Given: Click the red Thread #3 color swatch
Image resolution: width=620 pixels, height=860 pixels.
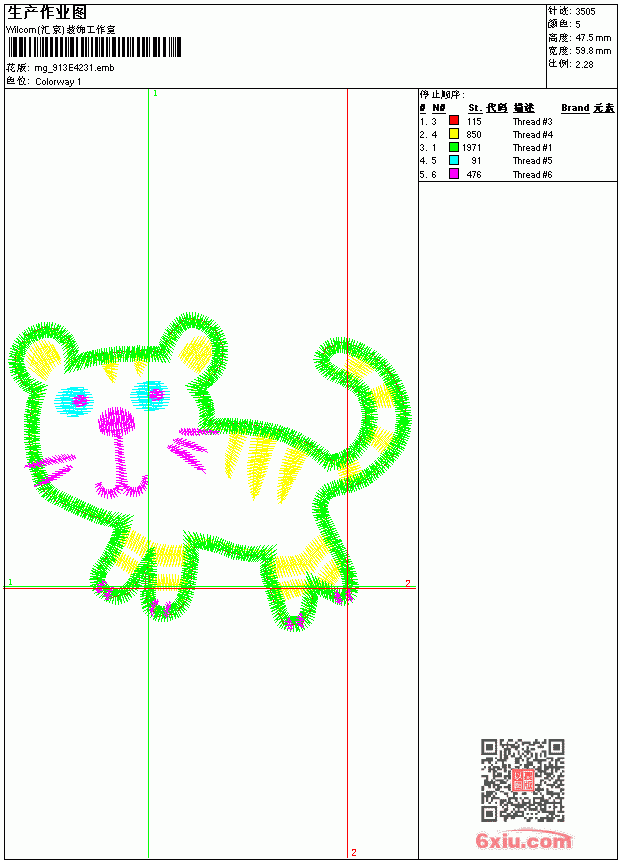Looking at the screenshot, I should click(x=454, y=120).
